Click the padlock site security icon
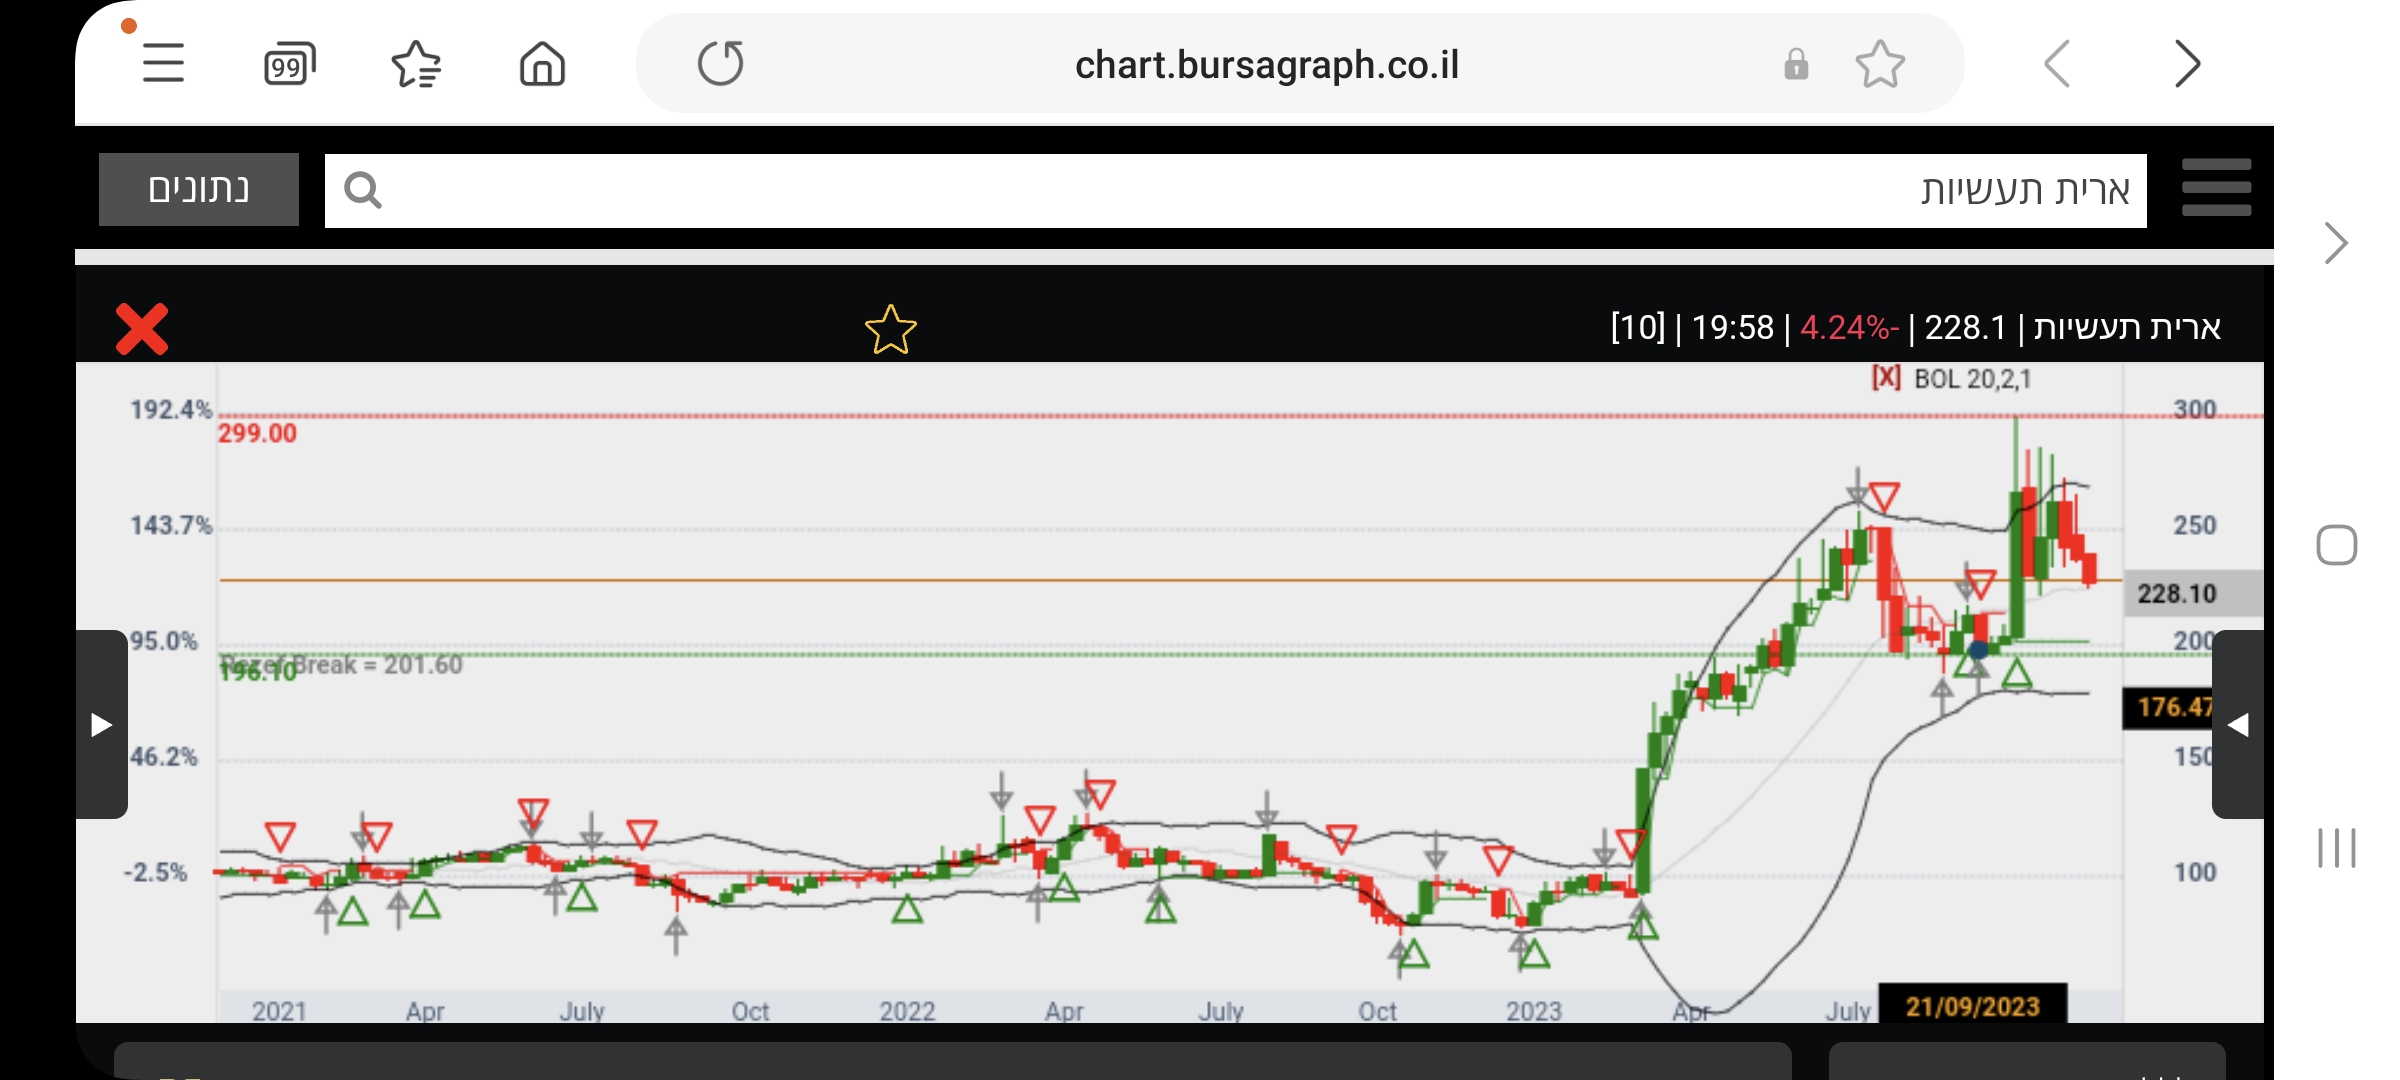Screen dimensions: 2400x1080 (1796, 65)
